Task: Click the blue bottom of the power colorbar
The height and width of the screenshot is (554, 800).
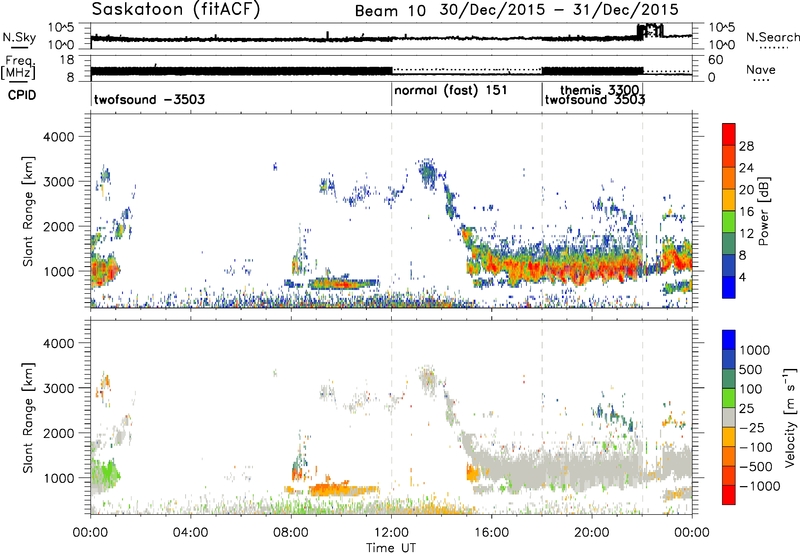Action: (x=729, y=287)
